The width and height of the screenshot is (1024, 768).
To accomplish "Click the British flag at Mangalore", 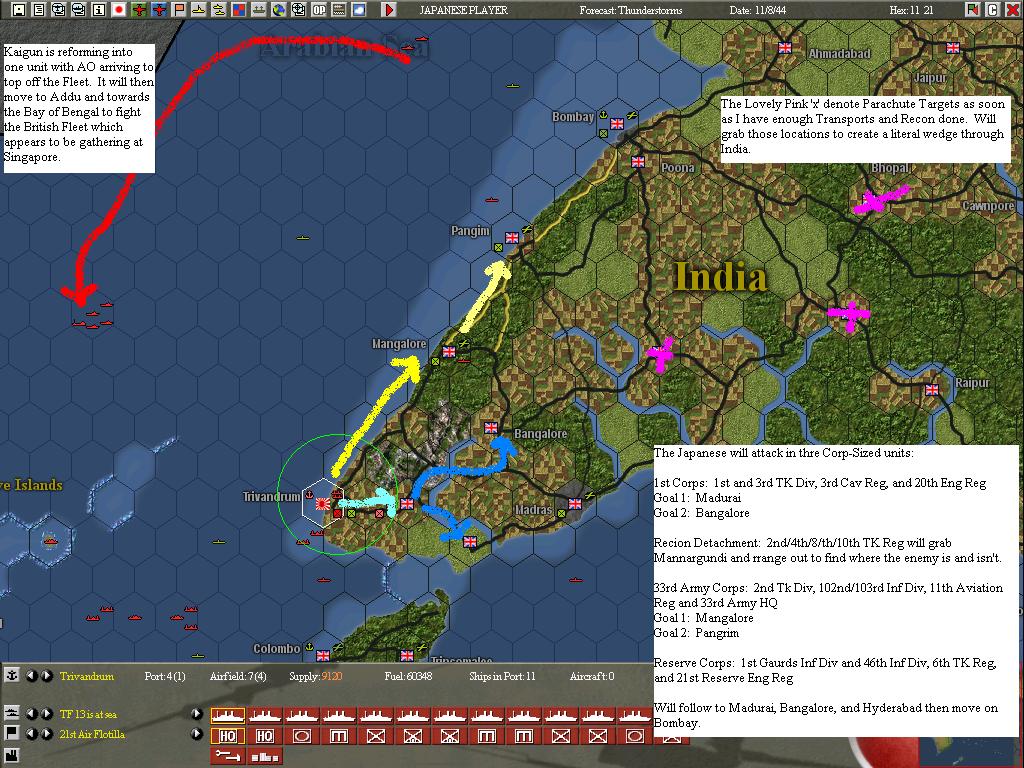I will click(x=449, y=352).
